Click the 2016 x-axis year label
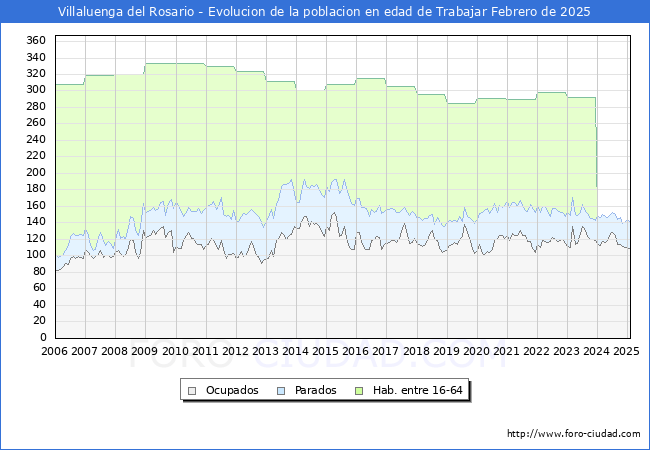Image resolution: width=650 pixels, height=450 pixels. (355, 351)
